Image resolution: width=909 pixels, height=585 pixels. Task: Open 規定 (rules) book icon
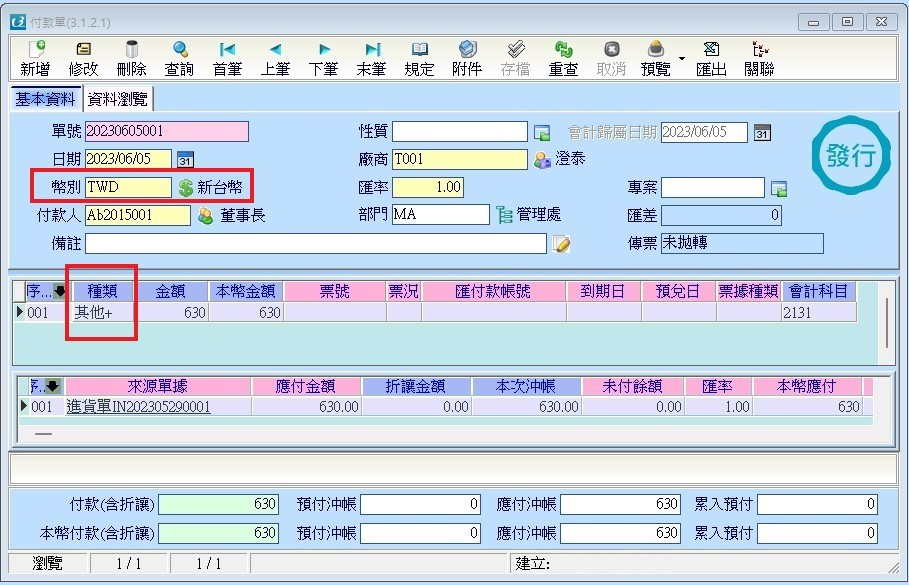pyautogui.click(x=419, y=59)
